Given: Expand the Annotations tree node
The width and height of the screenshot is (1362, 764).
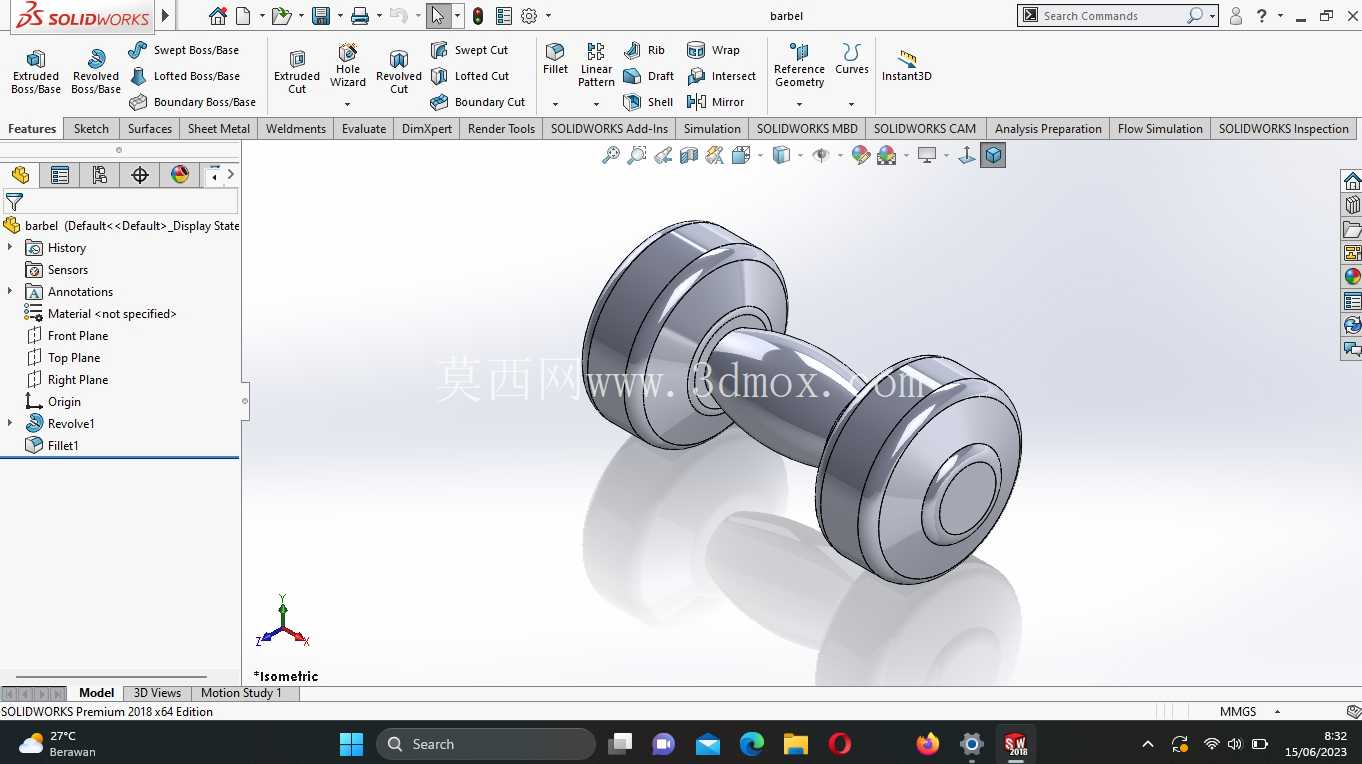Looking at the screenshot, I should (10, 291).
